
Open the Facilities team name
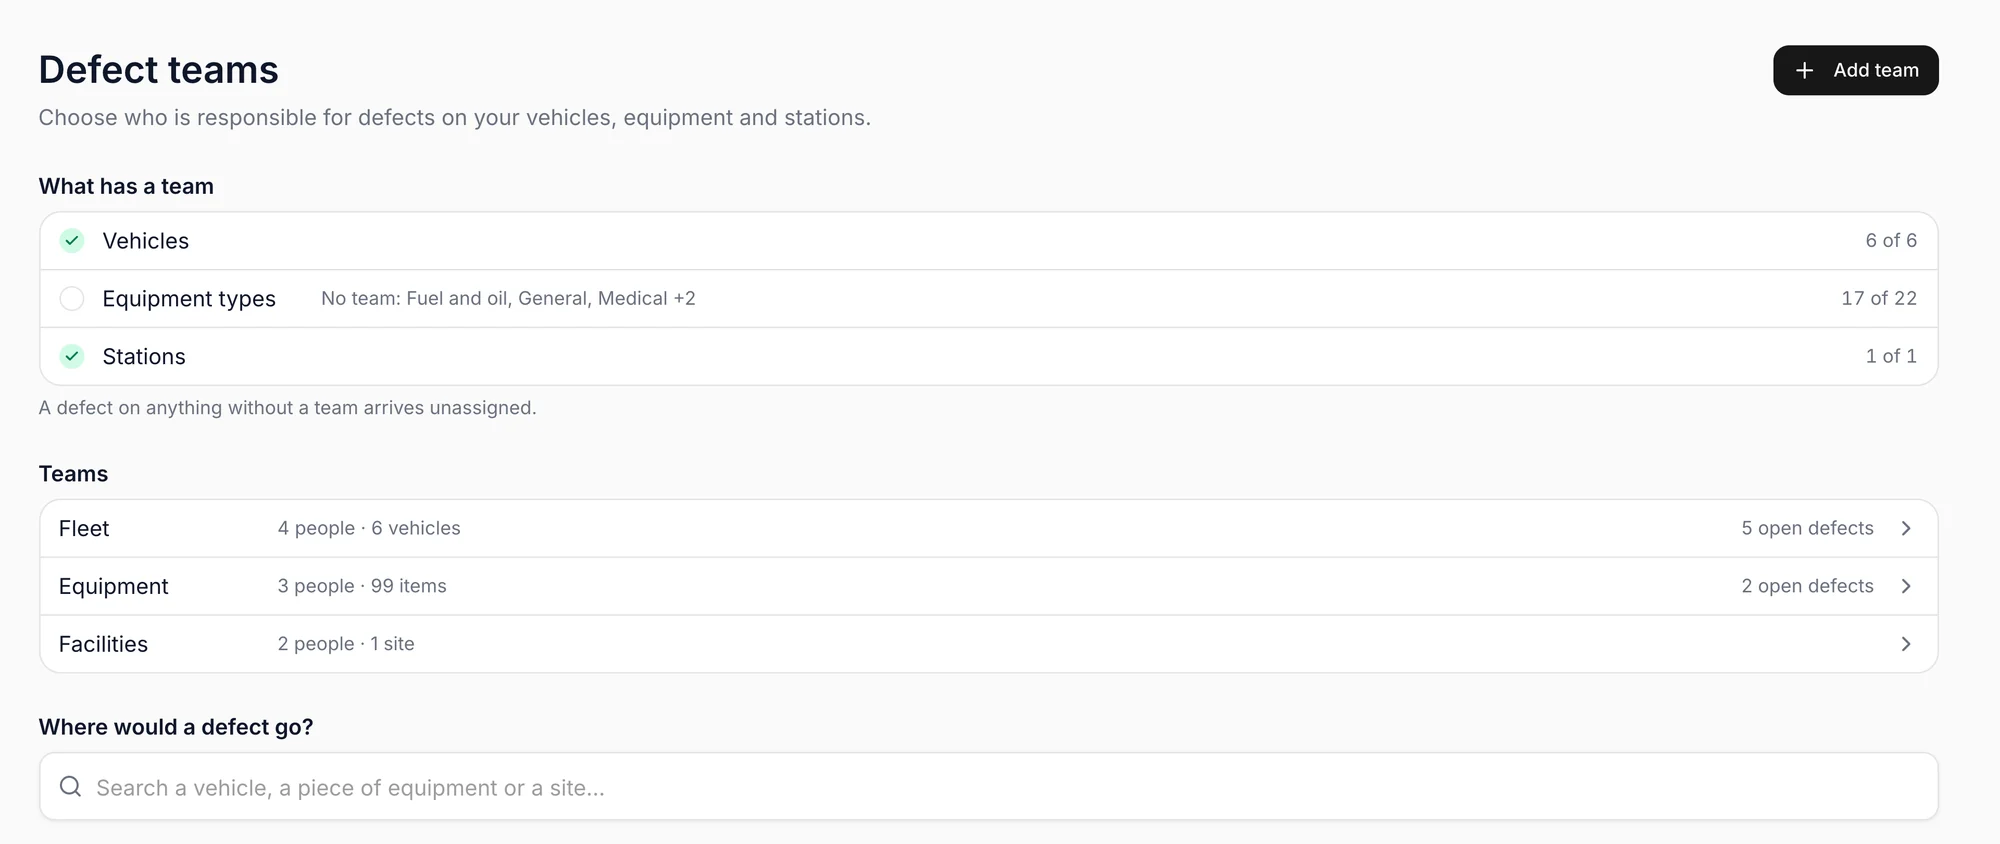click(x=103, y=644)
